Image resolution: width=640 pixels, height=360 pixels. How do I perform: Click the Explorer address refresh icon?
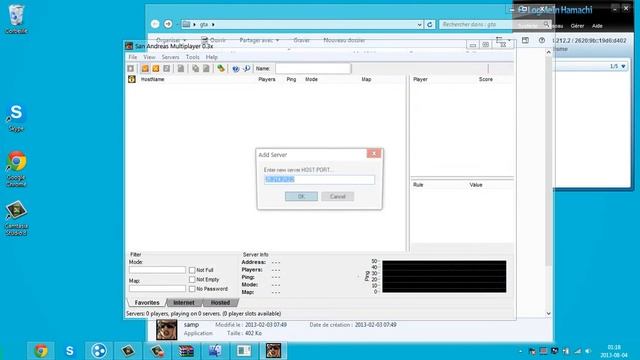click(x=429, y=24)
